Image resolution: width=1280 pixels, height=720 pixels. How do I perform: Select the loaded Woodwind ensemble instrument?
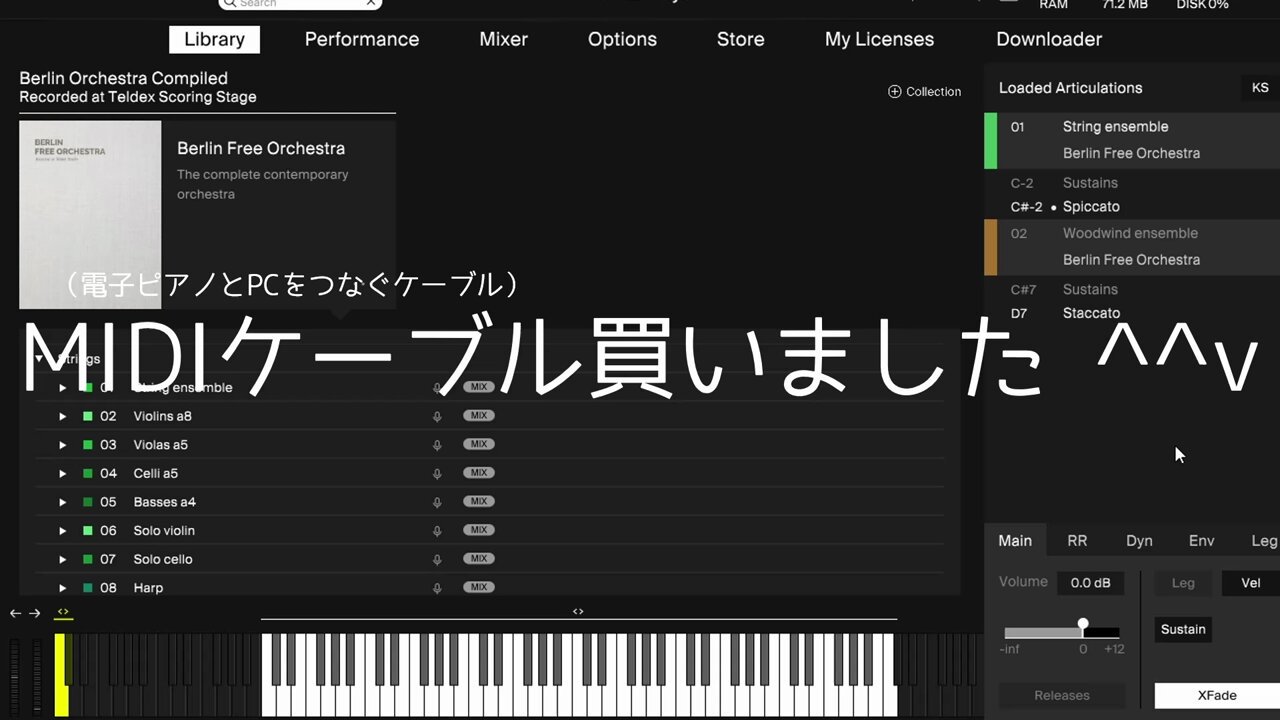click(1132, 246)
